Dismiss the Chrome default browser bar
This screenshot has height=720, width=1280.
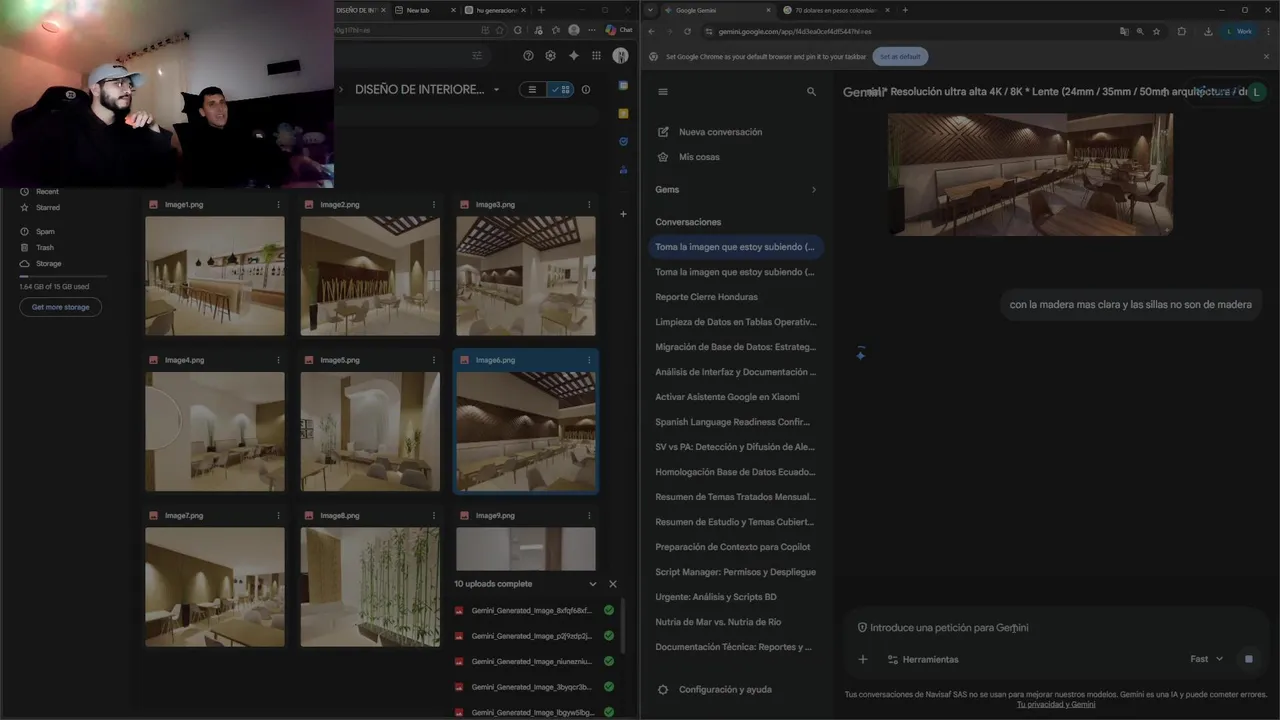tap(1267, 56)
